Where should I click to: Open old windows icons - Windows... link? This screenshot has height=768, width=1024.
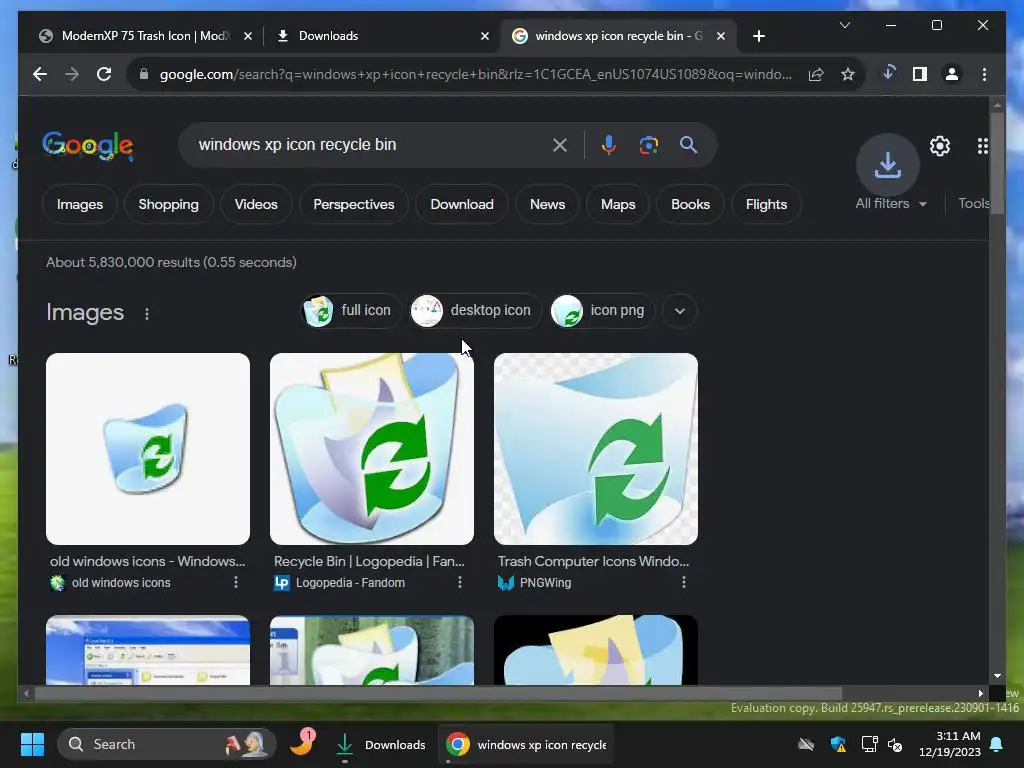[x=148, y=562]
